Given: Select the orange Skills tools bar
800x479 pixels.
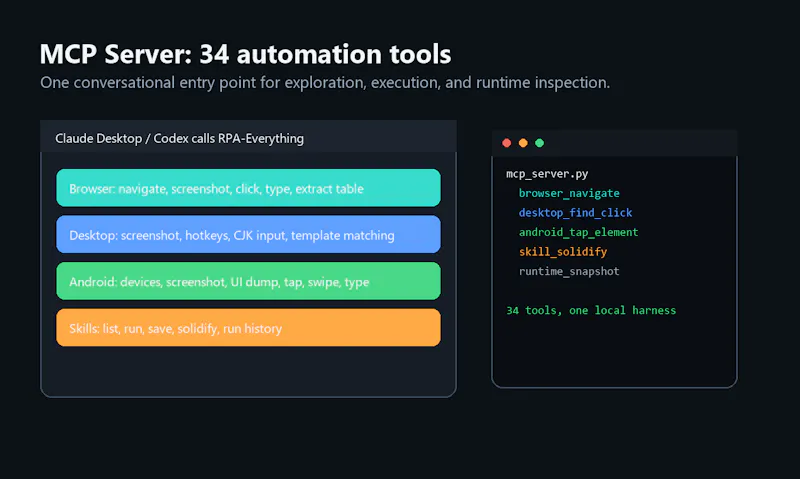Looking at the screenshot, I should coord(248,327).
